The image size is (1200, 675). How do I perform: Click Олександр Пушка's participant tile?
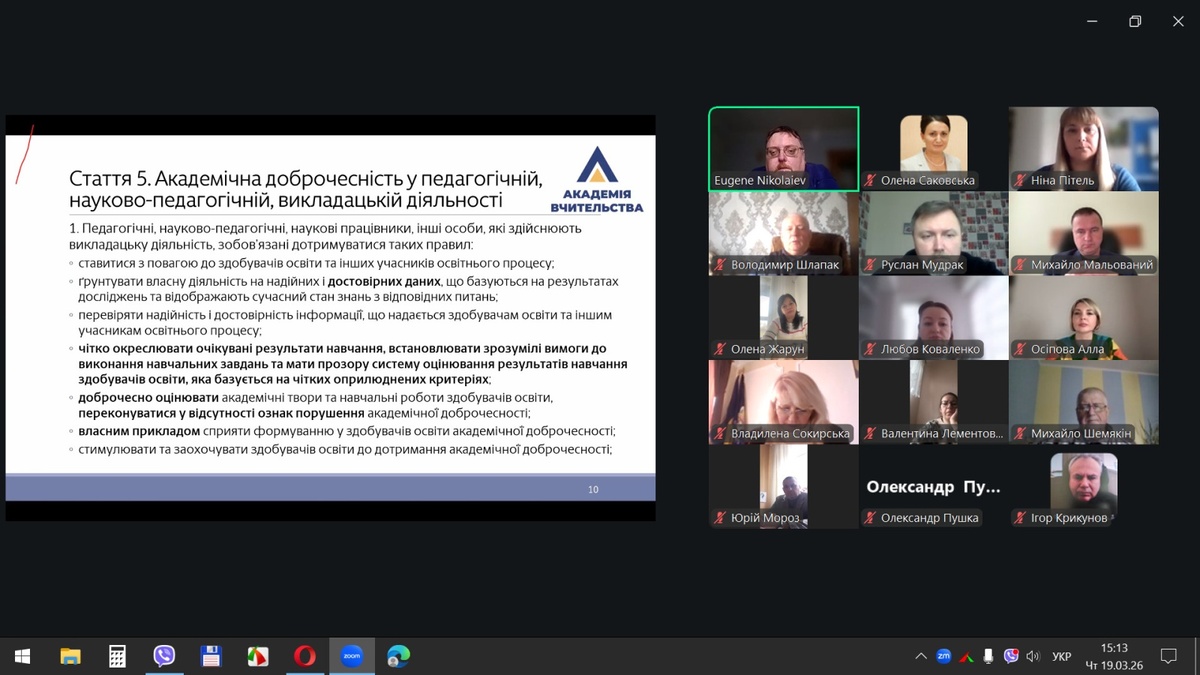[x=933, y=487]
